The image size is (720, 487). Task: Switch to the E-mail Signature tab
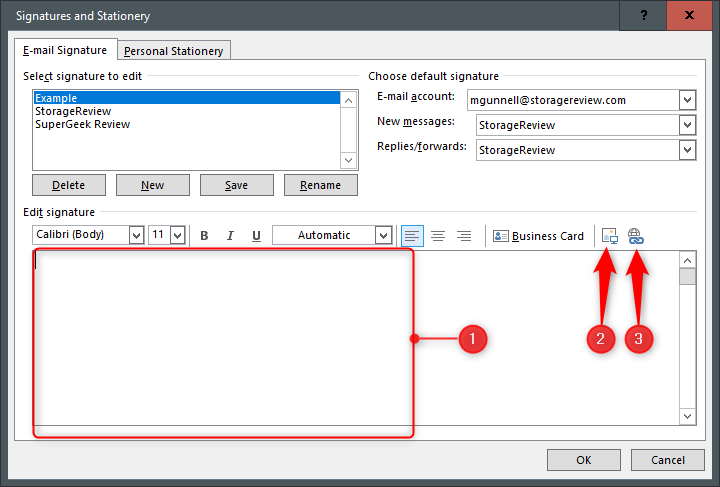[65, 50]
